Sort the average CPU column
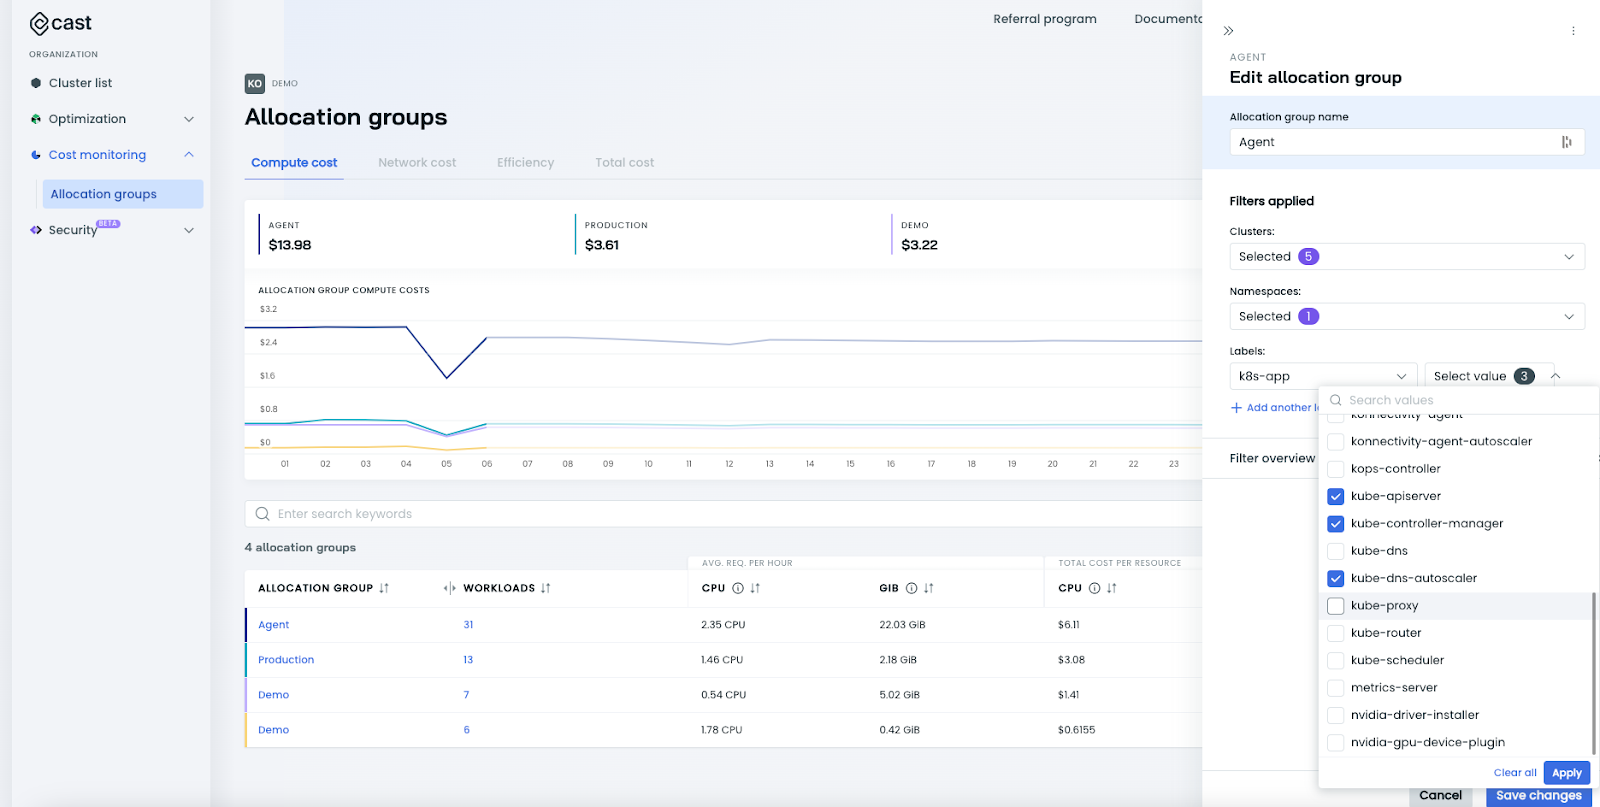The image size is (1600, 807). coord(755,588)
